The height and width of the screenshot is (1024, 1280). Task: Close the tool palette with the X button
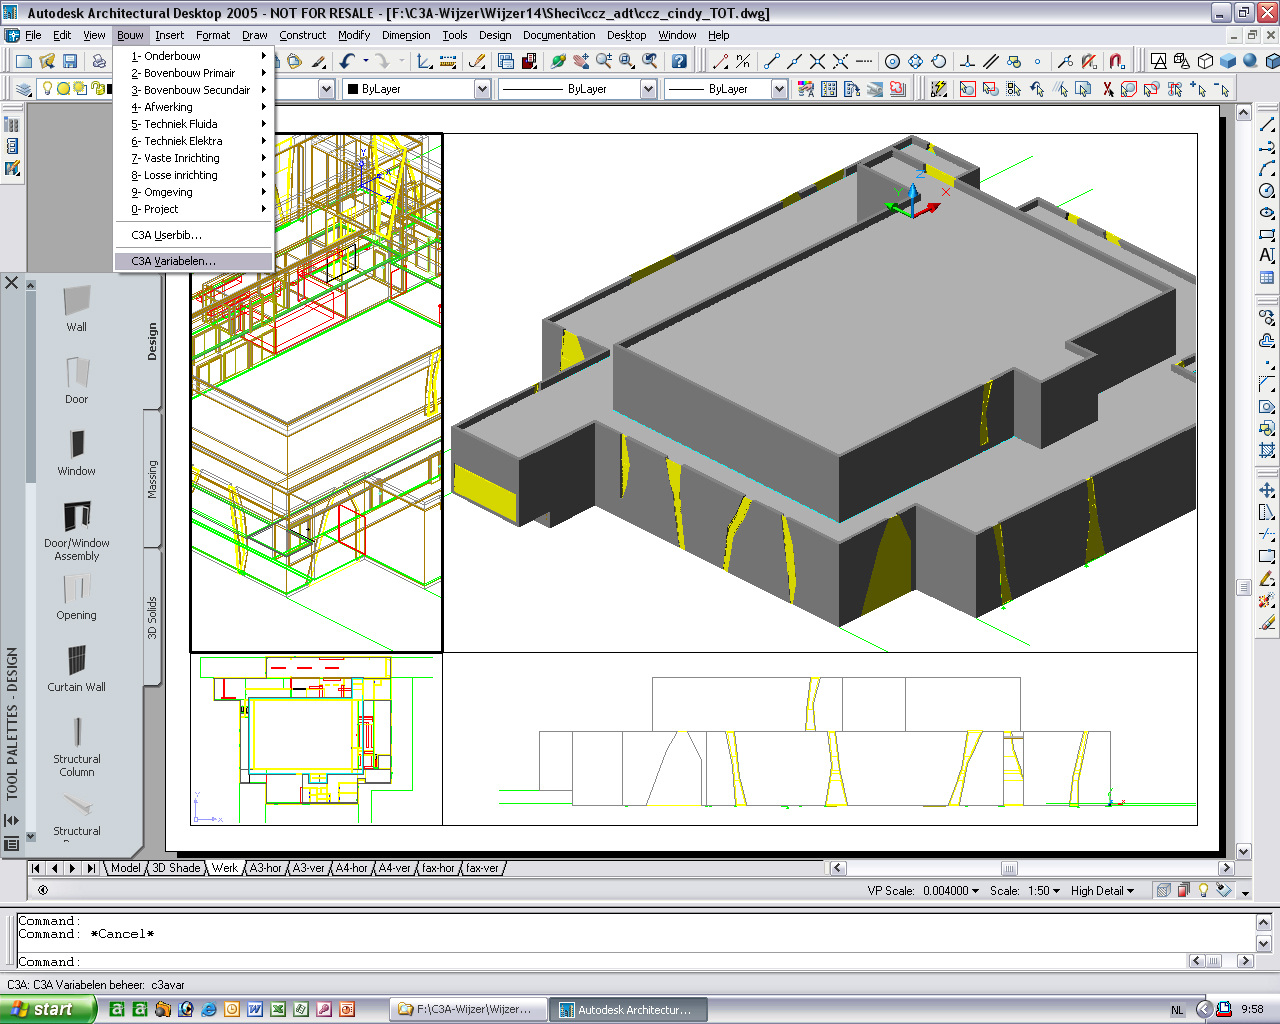click(12, 283)
